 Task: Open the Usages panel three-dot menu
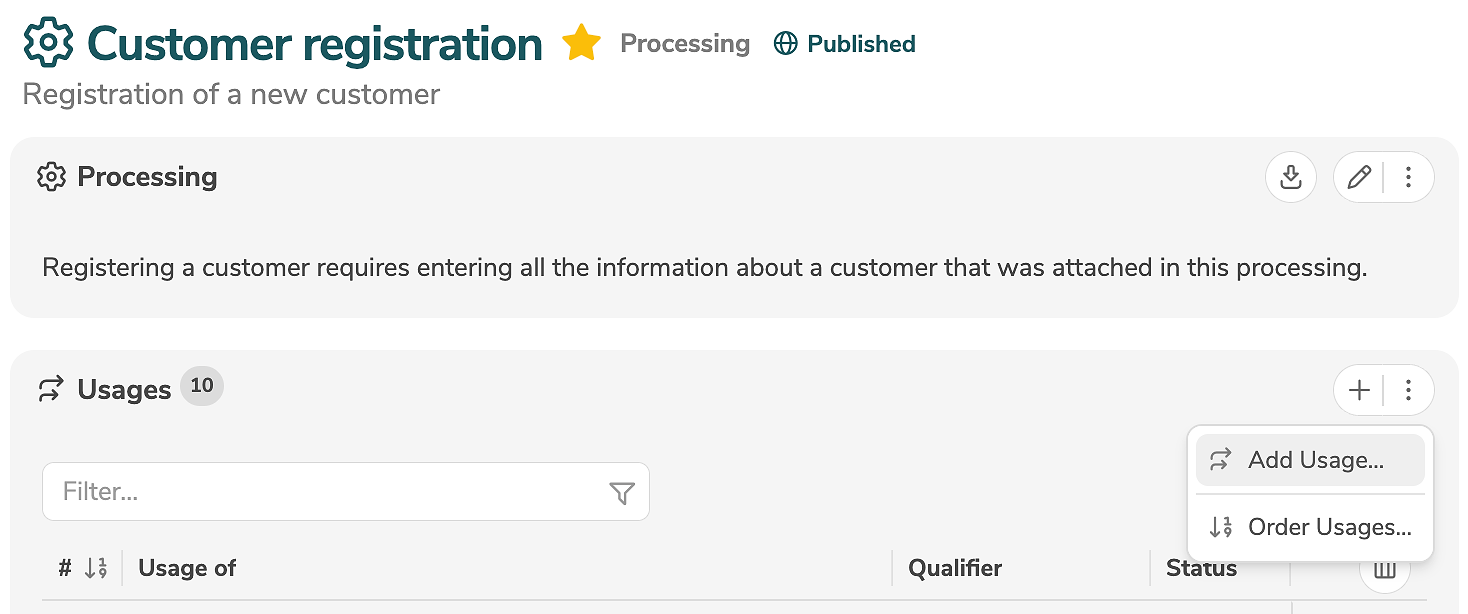1408,390
